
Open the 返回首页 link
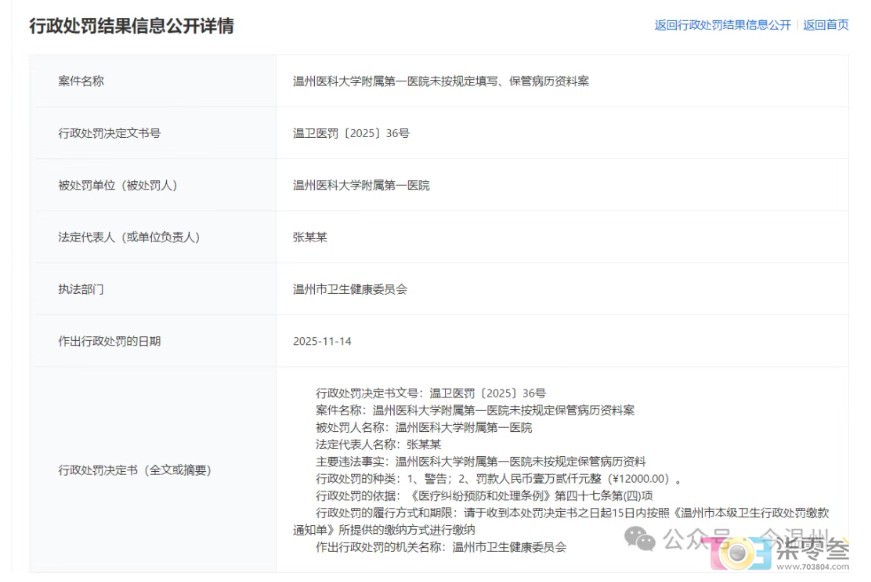pos(825,25)
